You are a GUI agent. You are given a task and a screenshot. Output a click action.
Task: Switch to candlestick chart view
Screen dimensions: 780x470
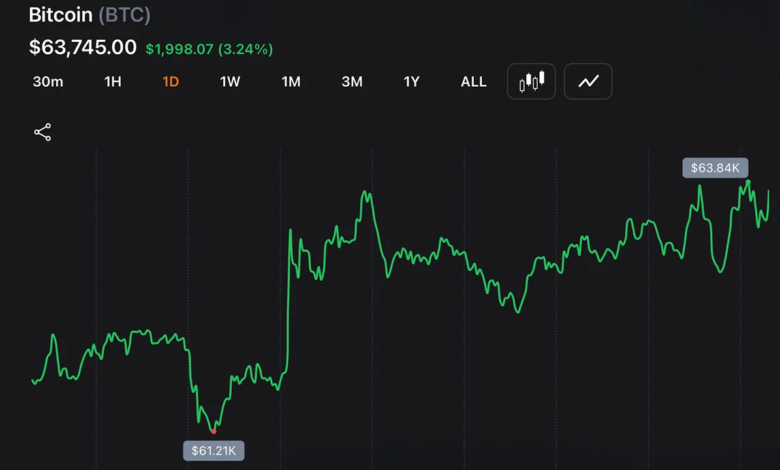point(531,81)
